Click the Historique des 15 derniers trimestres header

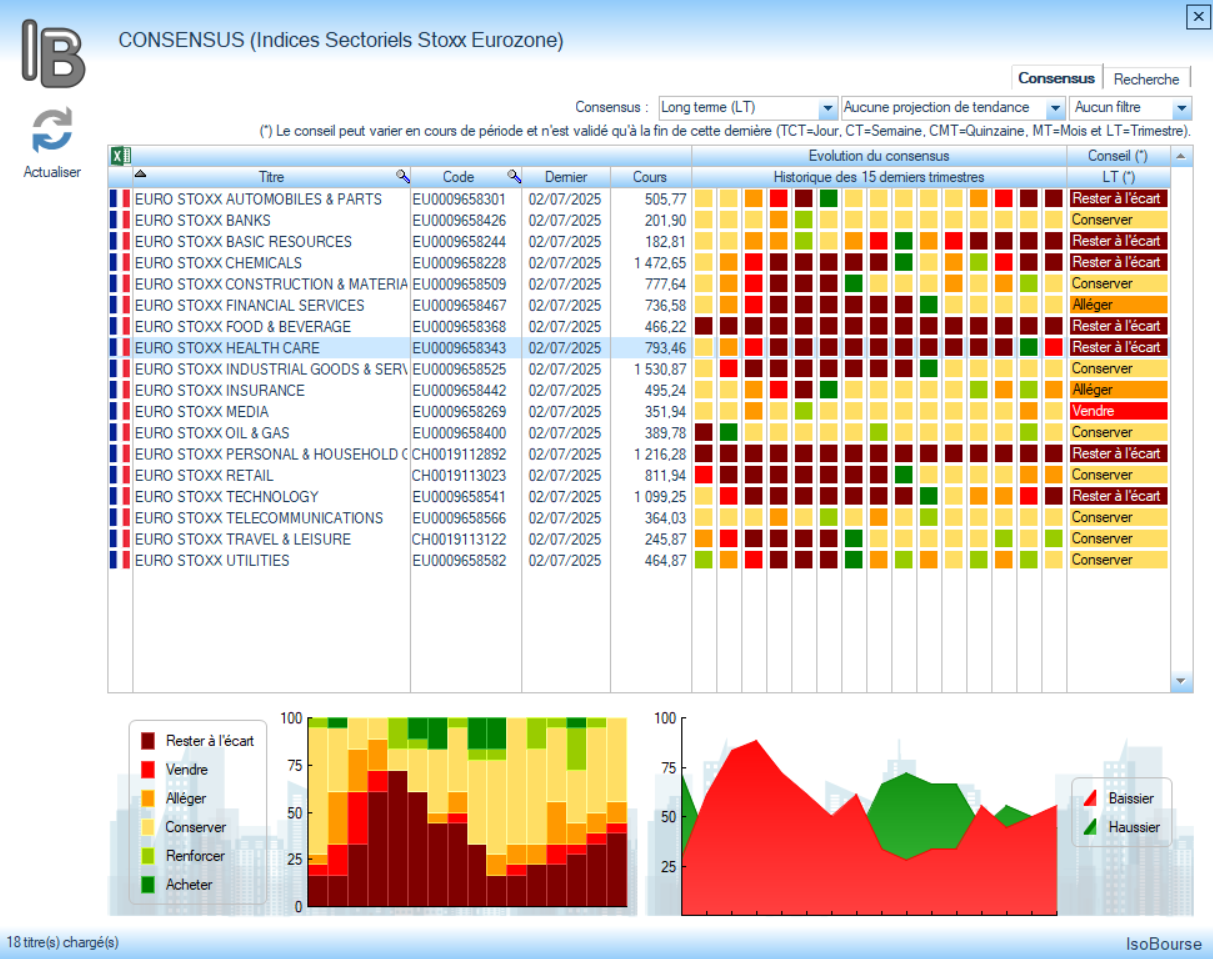(x=879, y=177)
